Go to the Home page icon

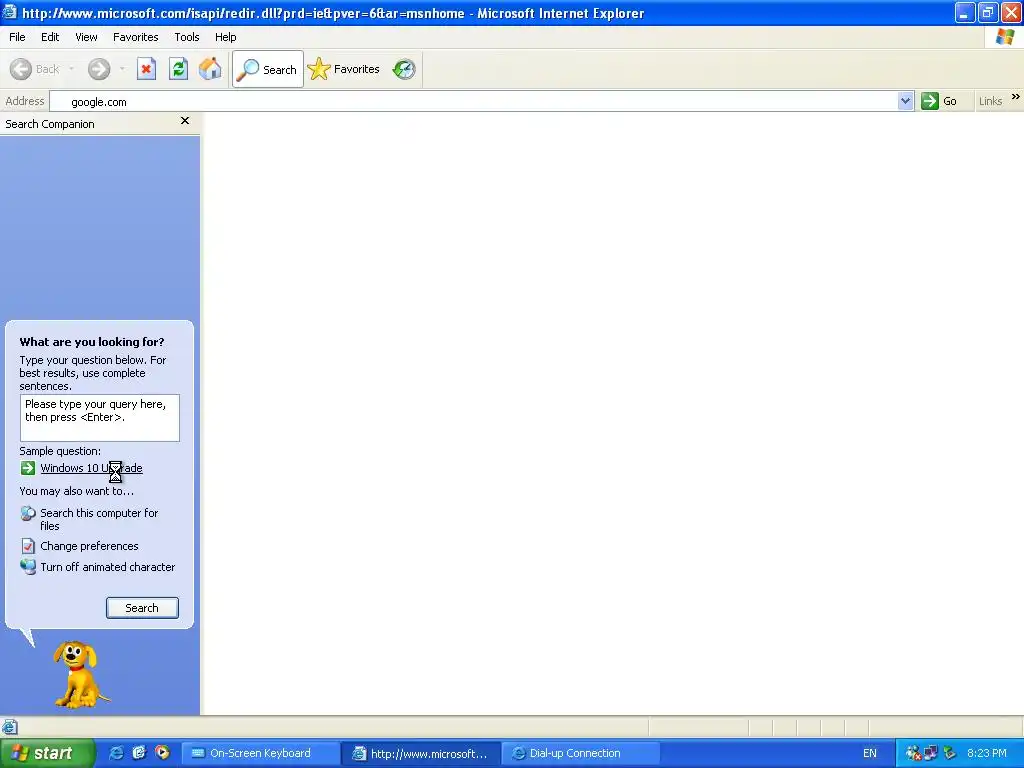210,69
